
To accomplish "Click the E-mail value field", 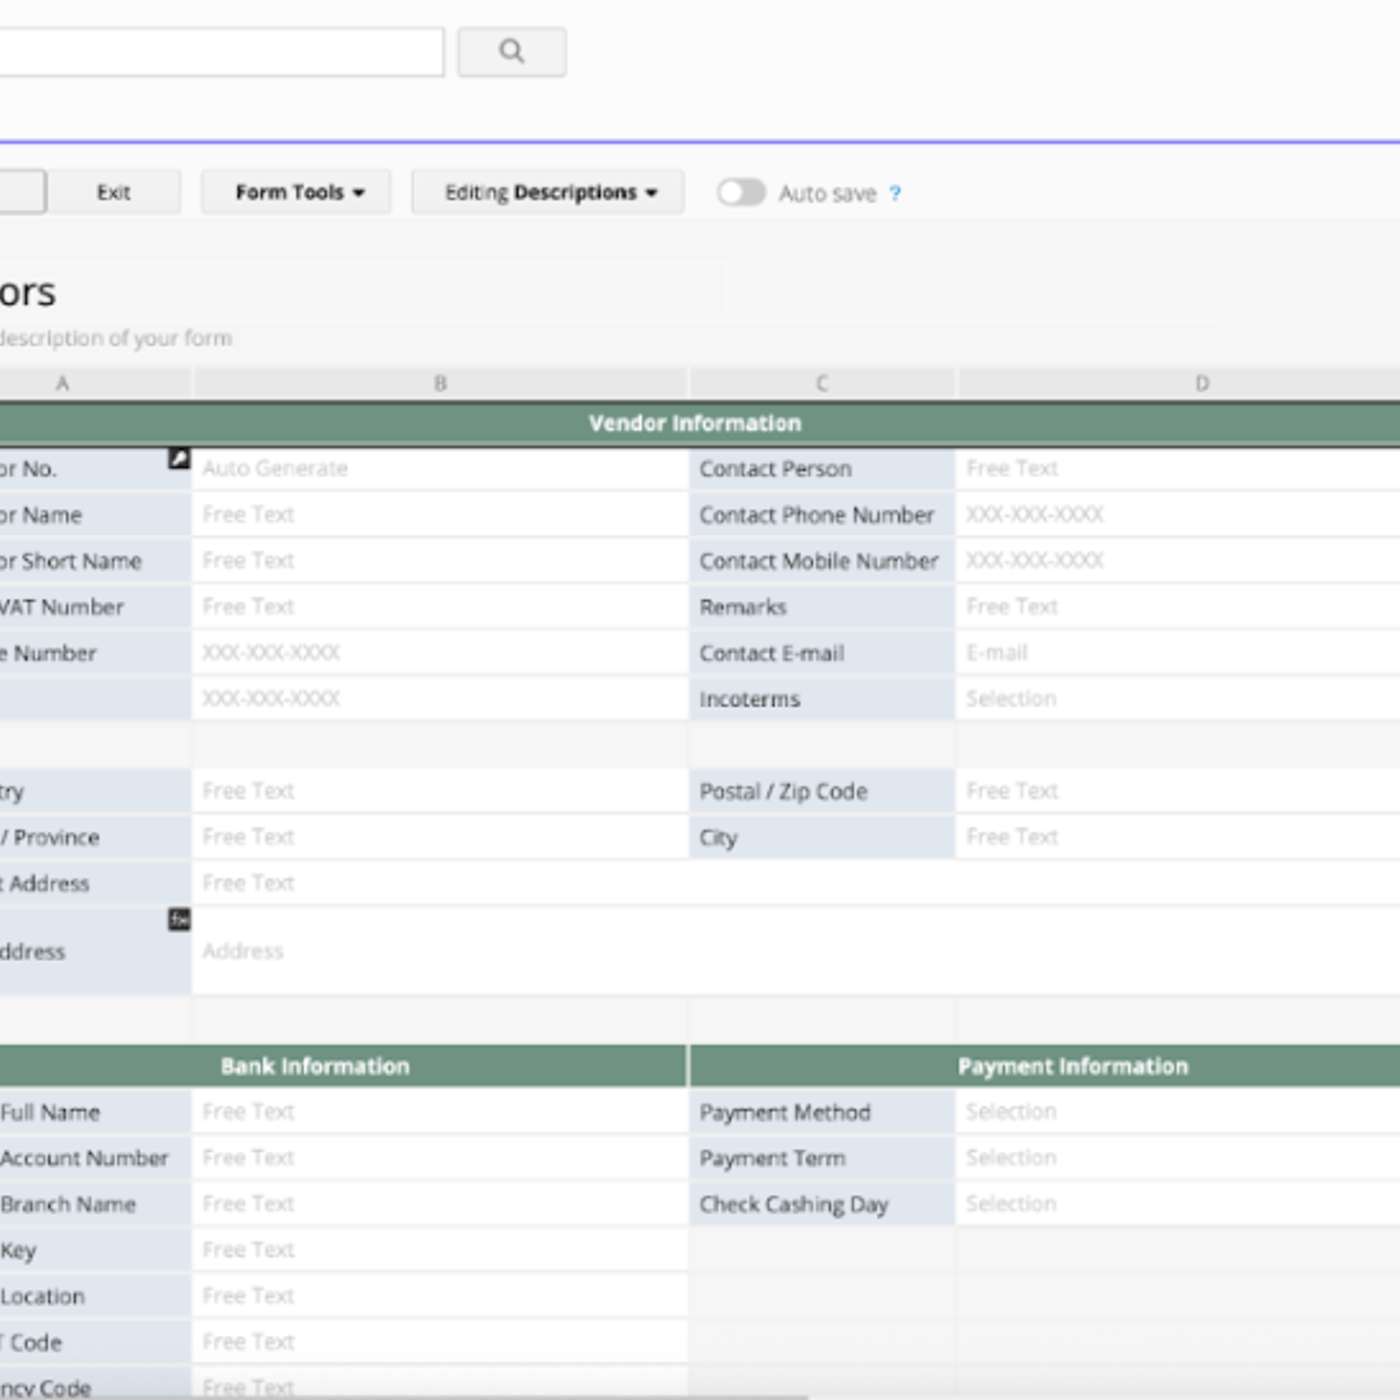I will point(1178,652).
